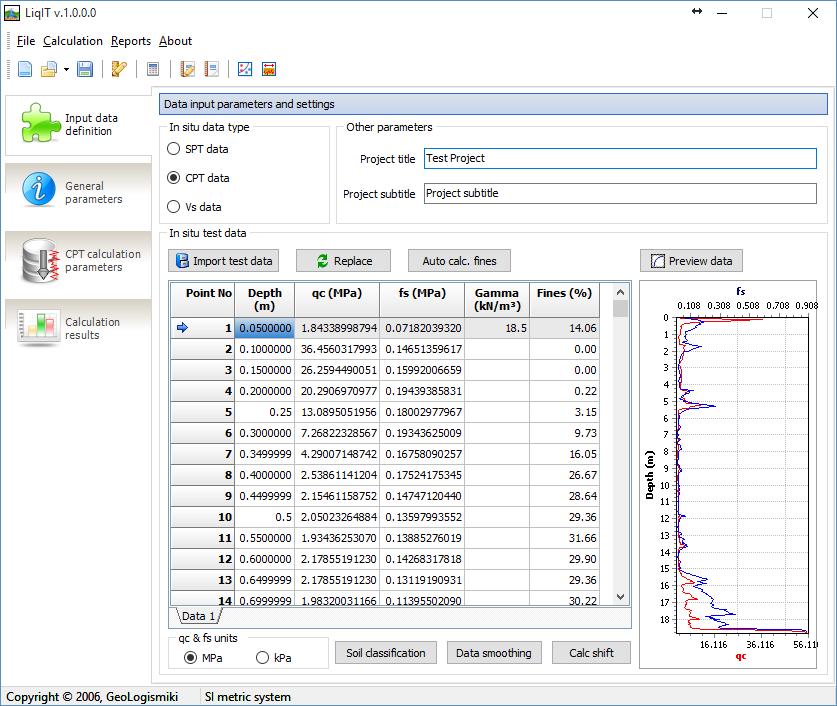This screenshot has height=706, width=837.
Task: Expand the Open file dropdown arrow
Action: click(66, 69)
